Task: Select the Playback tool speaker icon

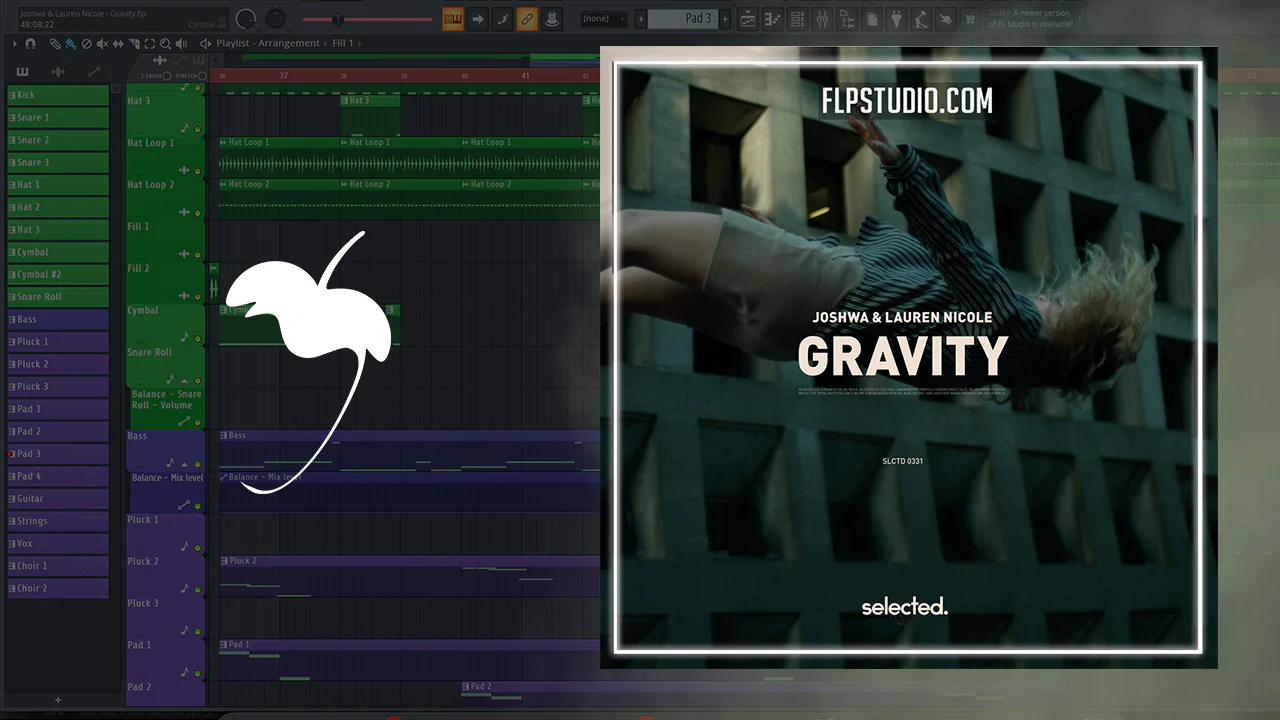Action: point(181,44)
